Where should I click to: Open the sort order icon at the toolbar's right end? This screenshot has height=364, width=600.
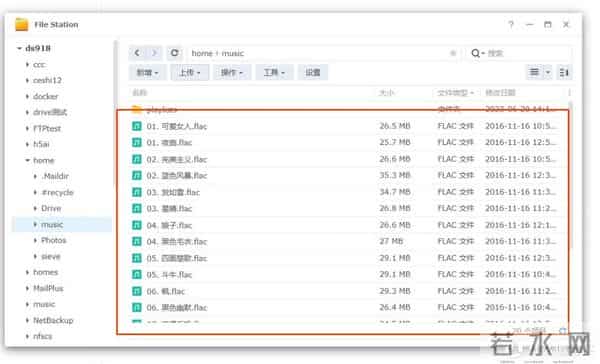tap(564, 72)
